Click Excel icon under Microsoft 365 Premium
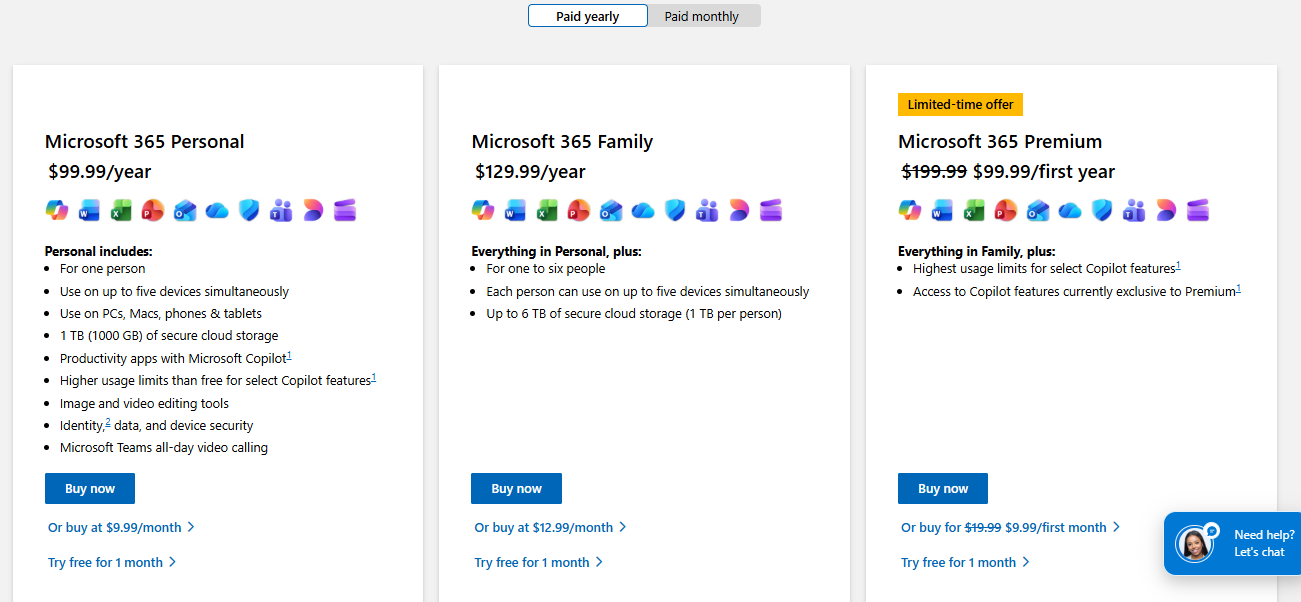 coord(974,210)
